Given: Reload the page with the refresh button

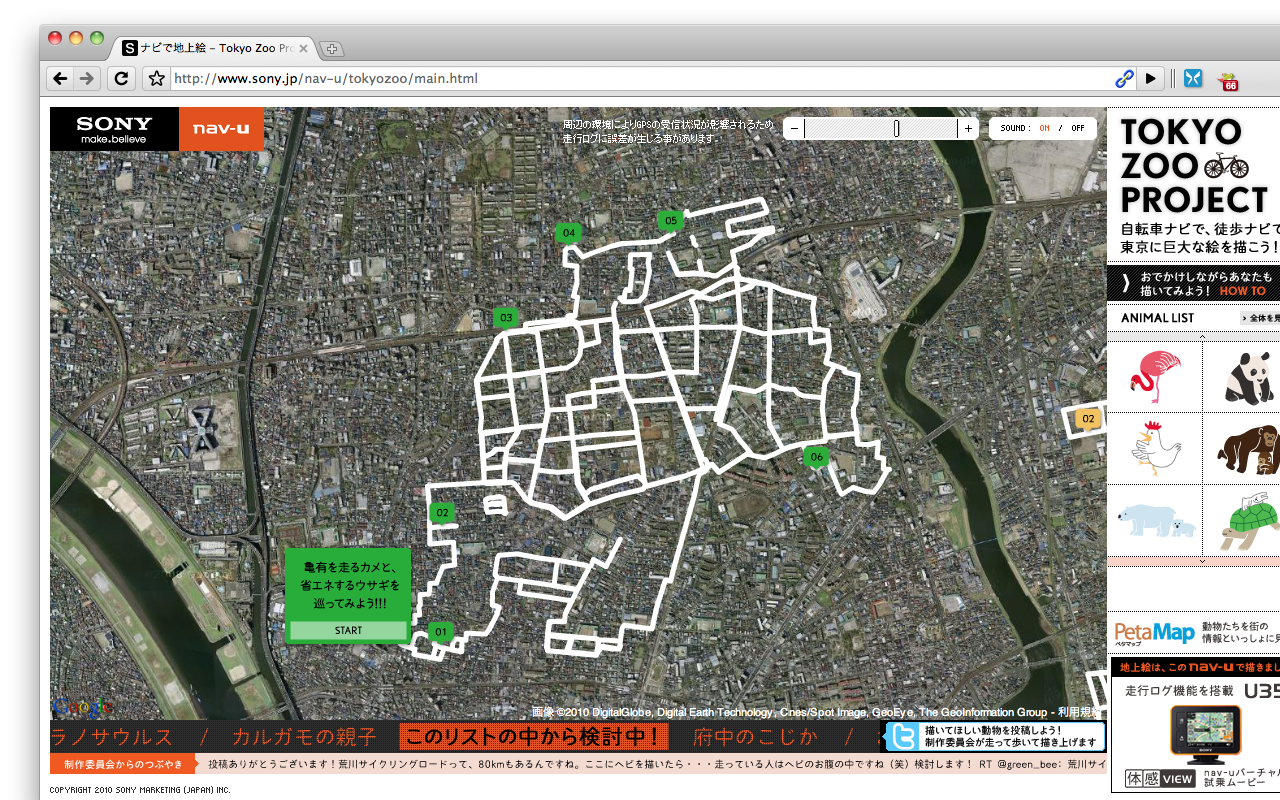Looking at the screenshot, I should (121, 78).
